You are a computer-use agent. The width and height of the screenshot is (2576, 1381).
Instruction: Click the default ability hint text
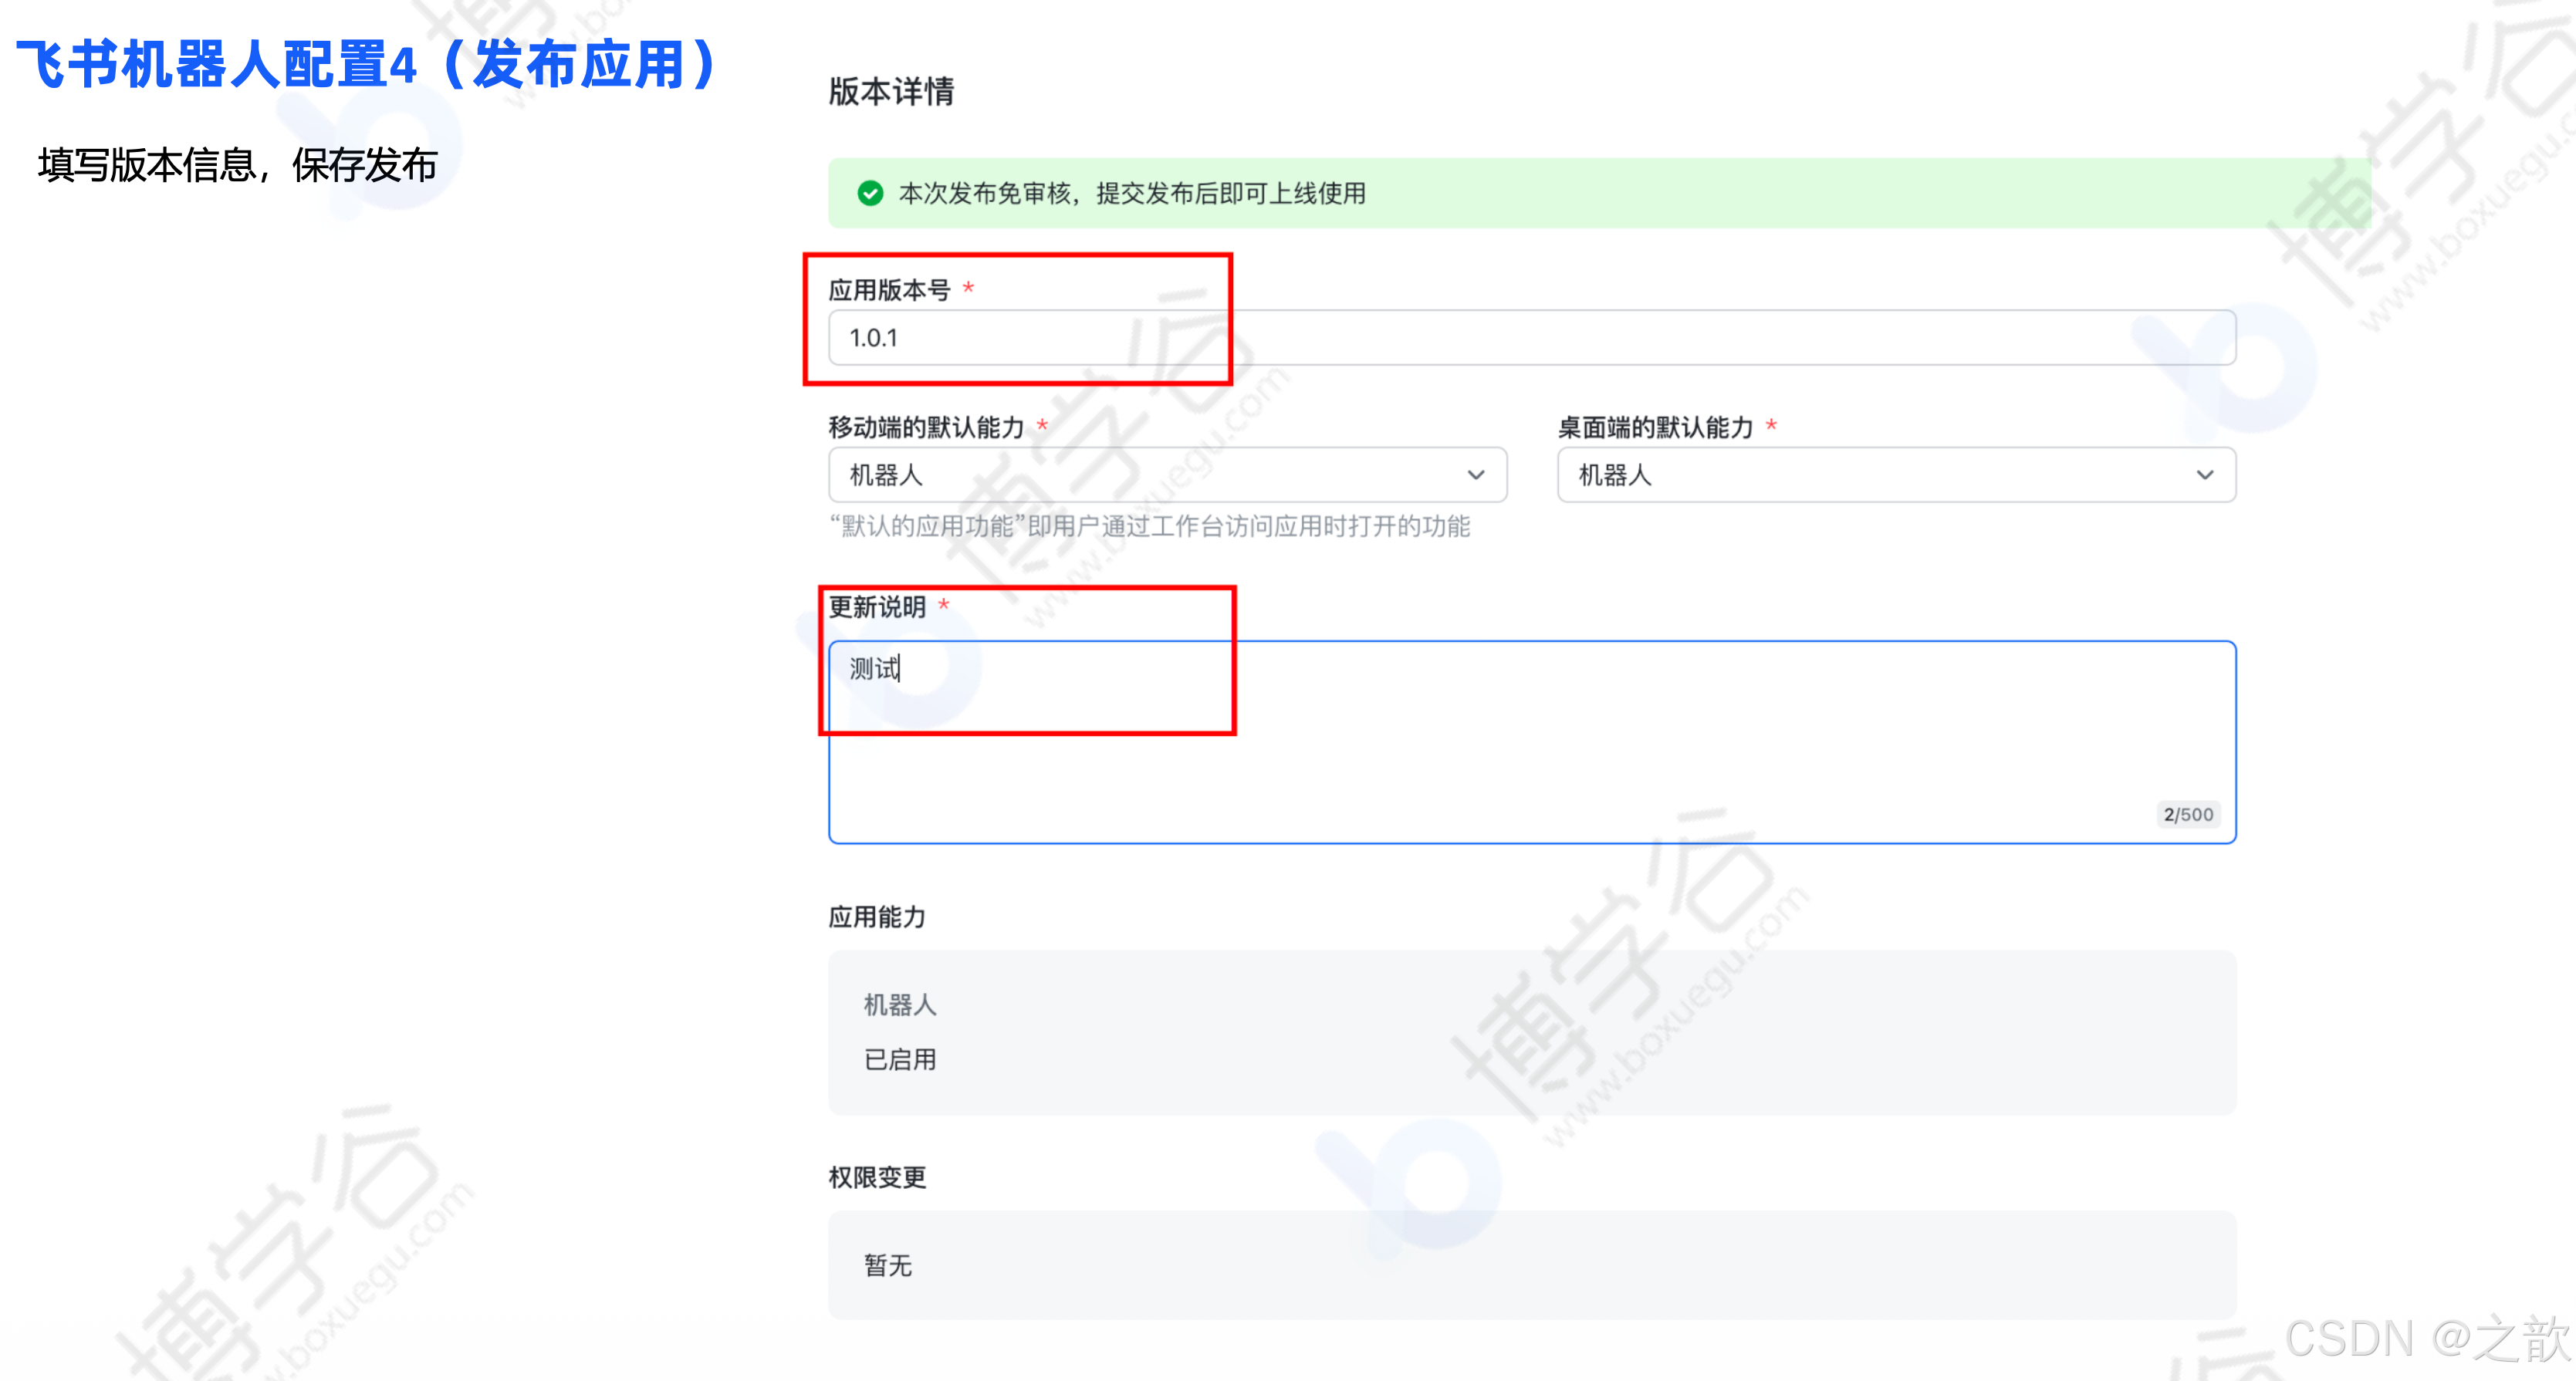(x=1149, y=526)
